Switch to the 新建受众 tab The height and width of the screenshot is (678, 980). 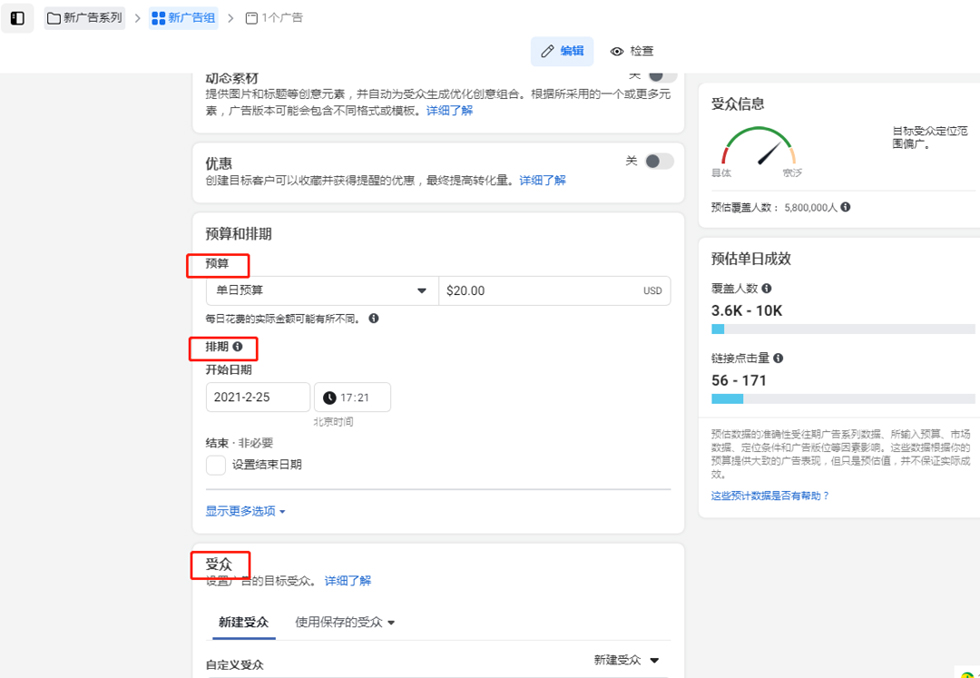(244, 622)
